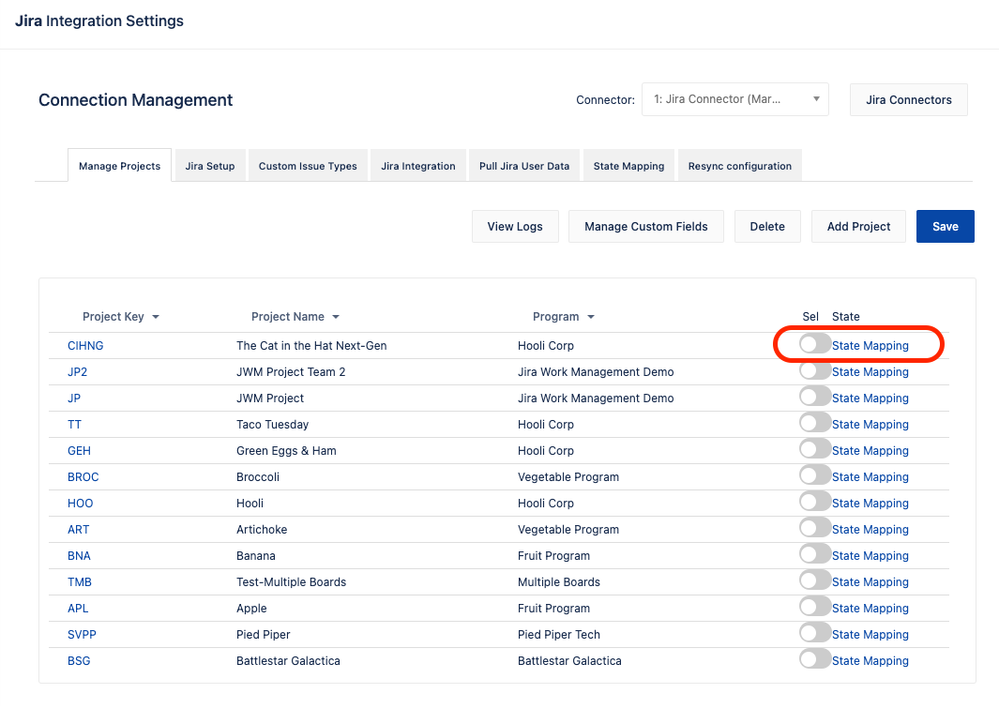Open State Mapping for Banana row
Viewport: 999px width, 706px height.
tap(870, 556)
